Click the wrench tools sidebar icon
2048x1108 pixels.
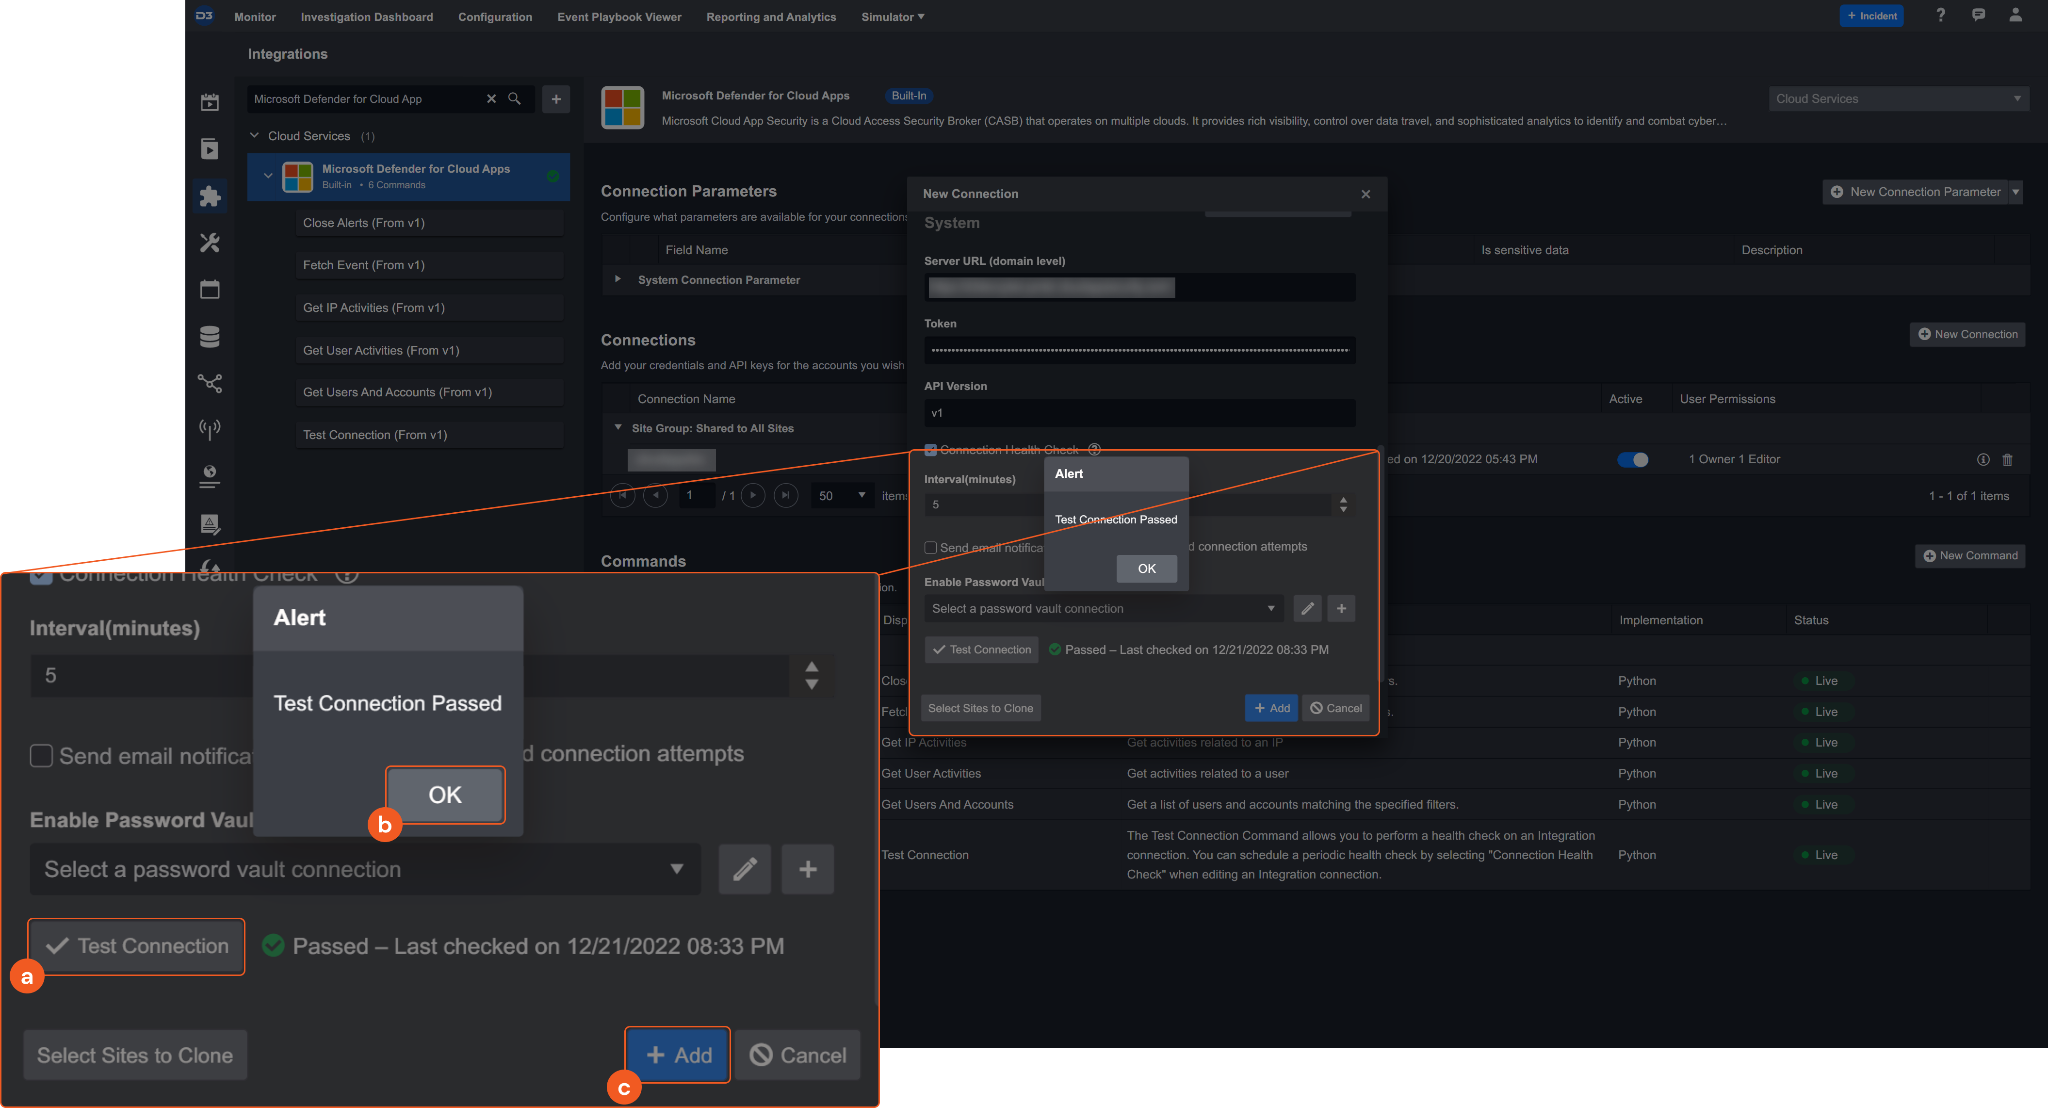point(210,243)
